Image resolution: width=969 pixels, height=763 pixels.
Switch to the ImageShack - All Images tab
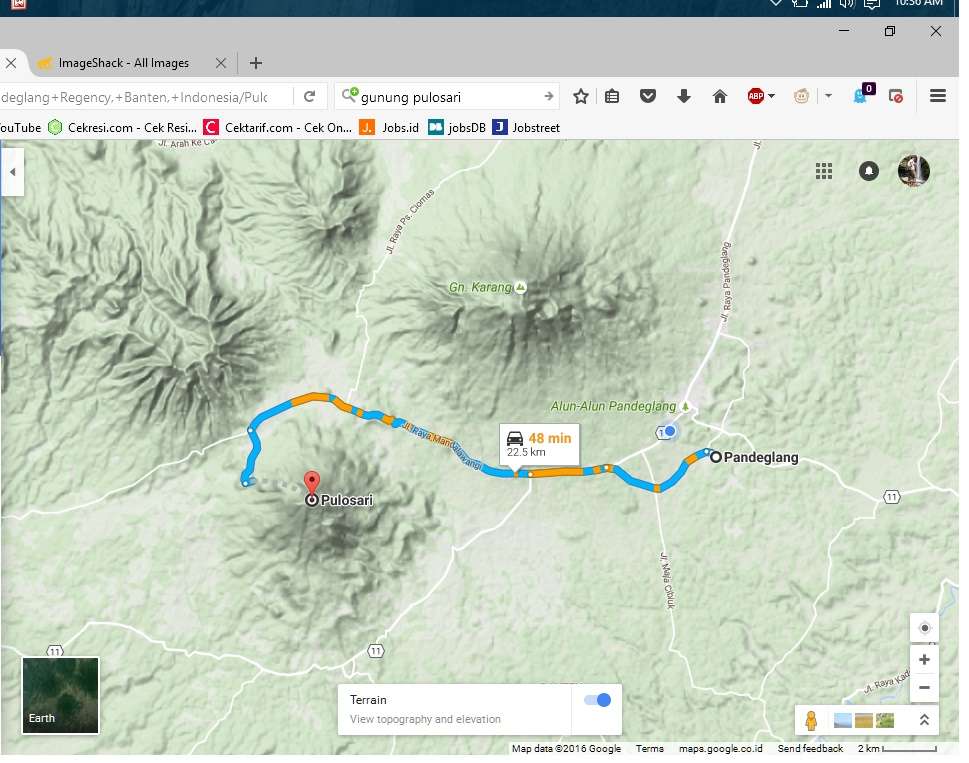tap(124, 63)
